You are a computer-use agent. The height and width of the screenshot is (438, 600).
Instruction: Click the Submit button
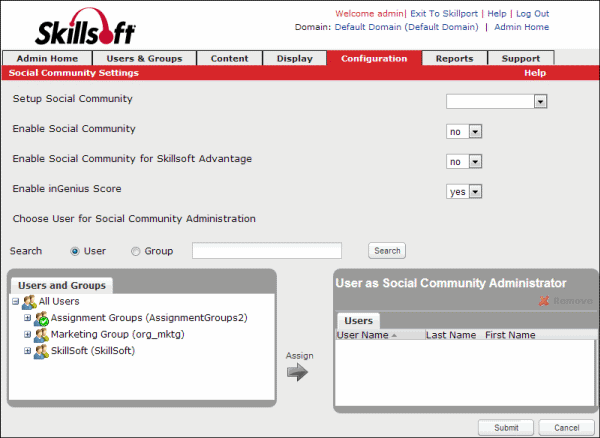pyautogui.click(x=506, y=427)
